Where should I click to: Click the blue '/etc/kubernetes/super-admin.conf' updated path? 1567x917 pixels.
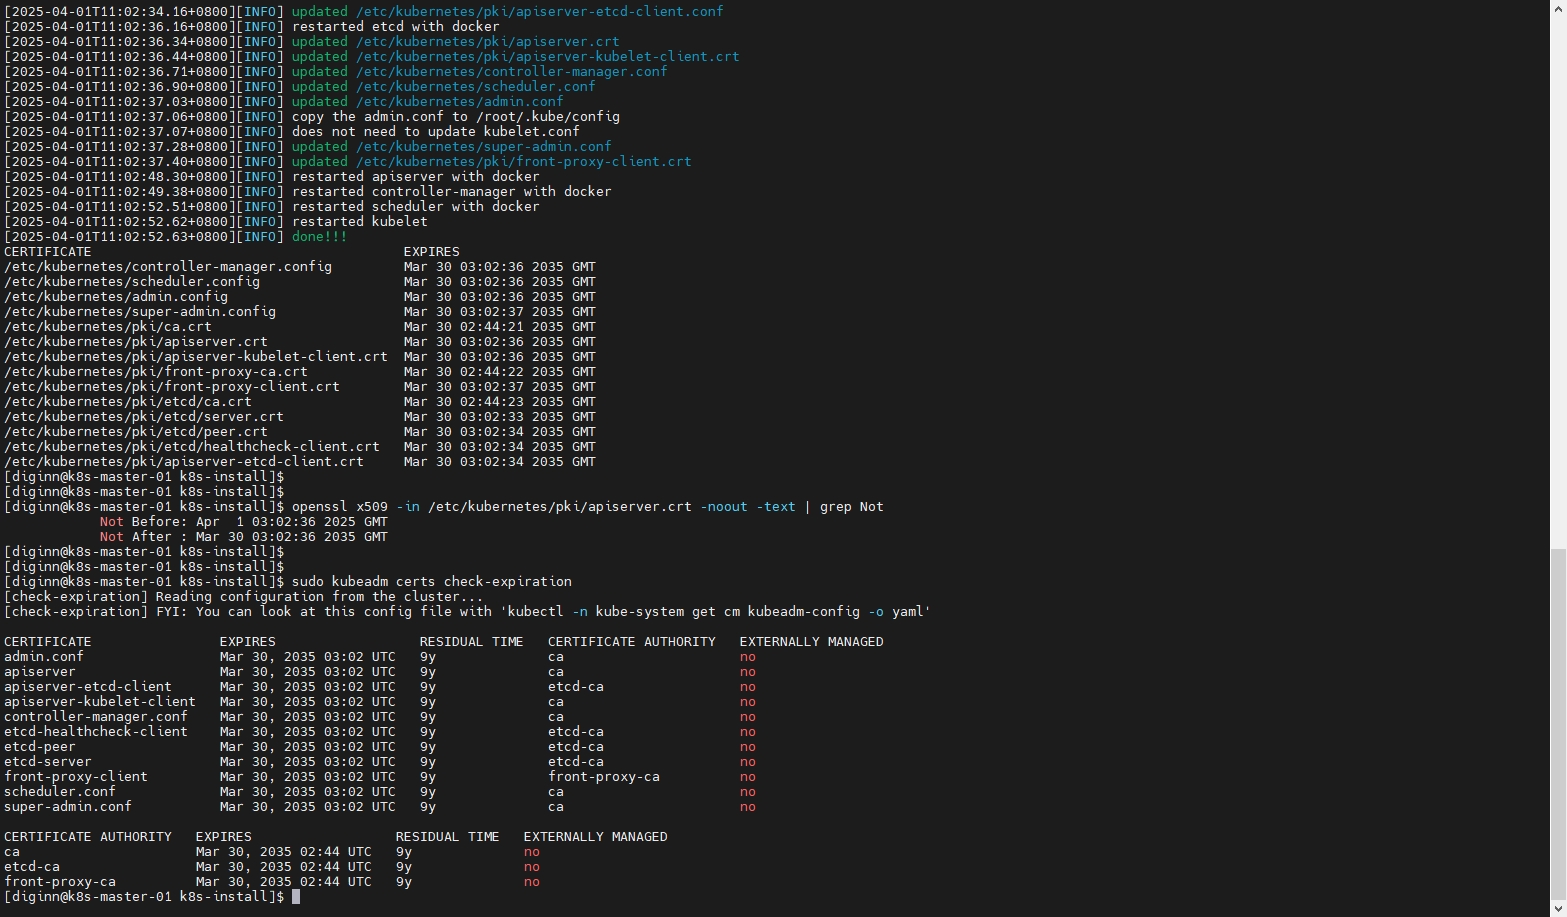point(483,147)
